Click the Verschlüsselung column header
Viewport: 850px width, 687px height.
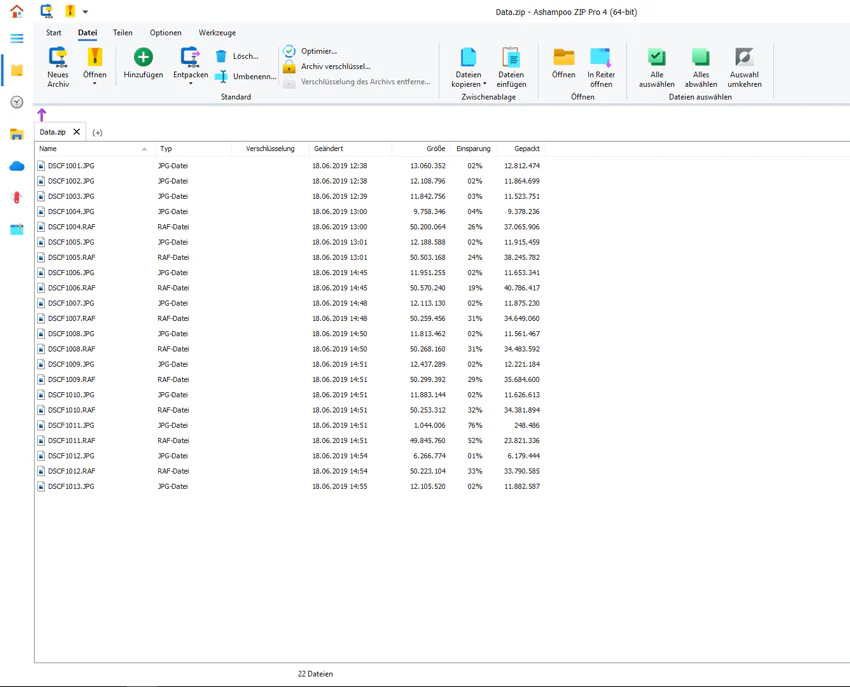click(270, 149)
